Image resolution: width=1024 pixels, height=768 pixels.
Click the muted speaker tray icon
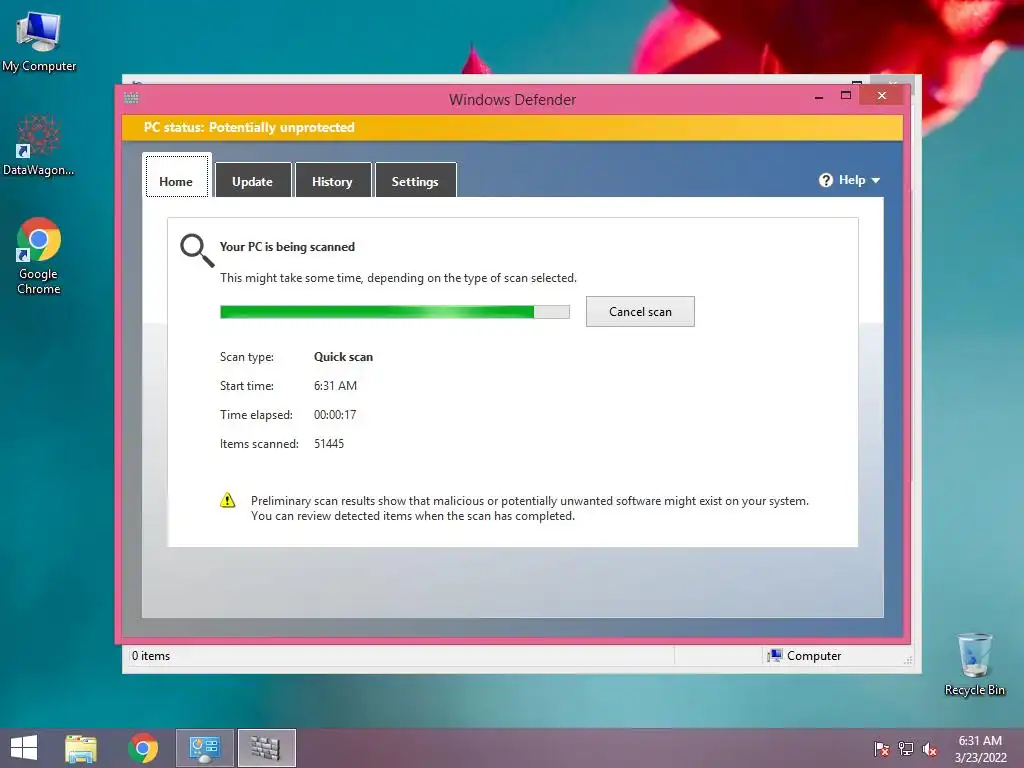pos(930,748)
